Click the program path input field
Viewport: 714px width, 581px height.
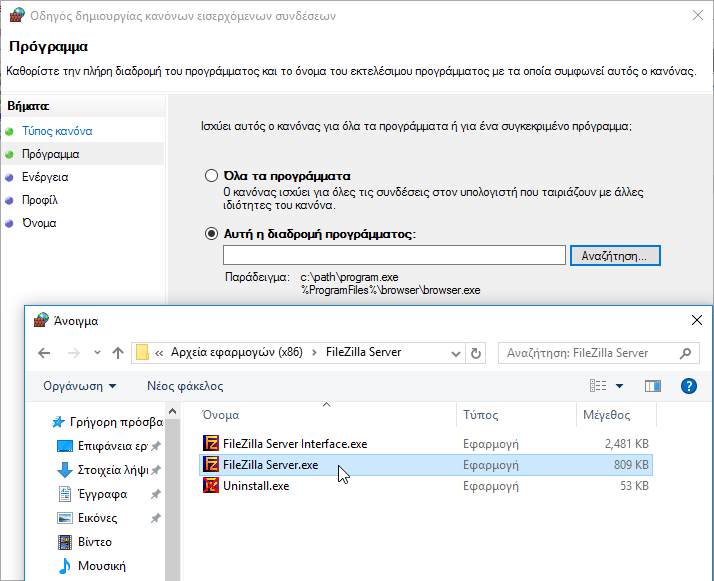point(394,255)
